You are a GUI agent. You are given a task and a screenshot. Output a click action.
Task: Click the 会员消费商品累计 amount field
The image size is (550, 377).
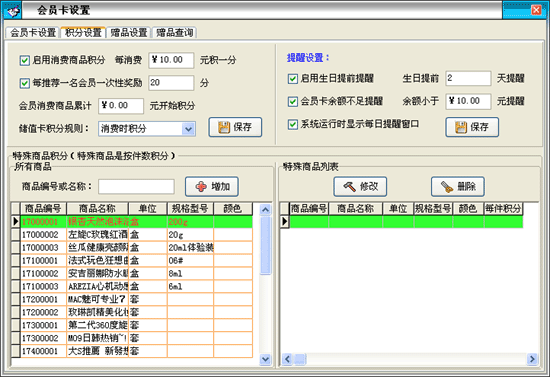tap(121, 106)
